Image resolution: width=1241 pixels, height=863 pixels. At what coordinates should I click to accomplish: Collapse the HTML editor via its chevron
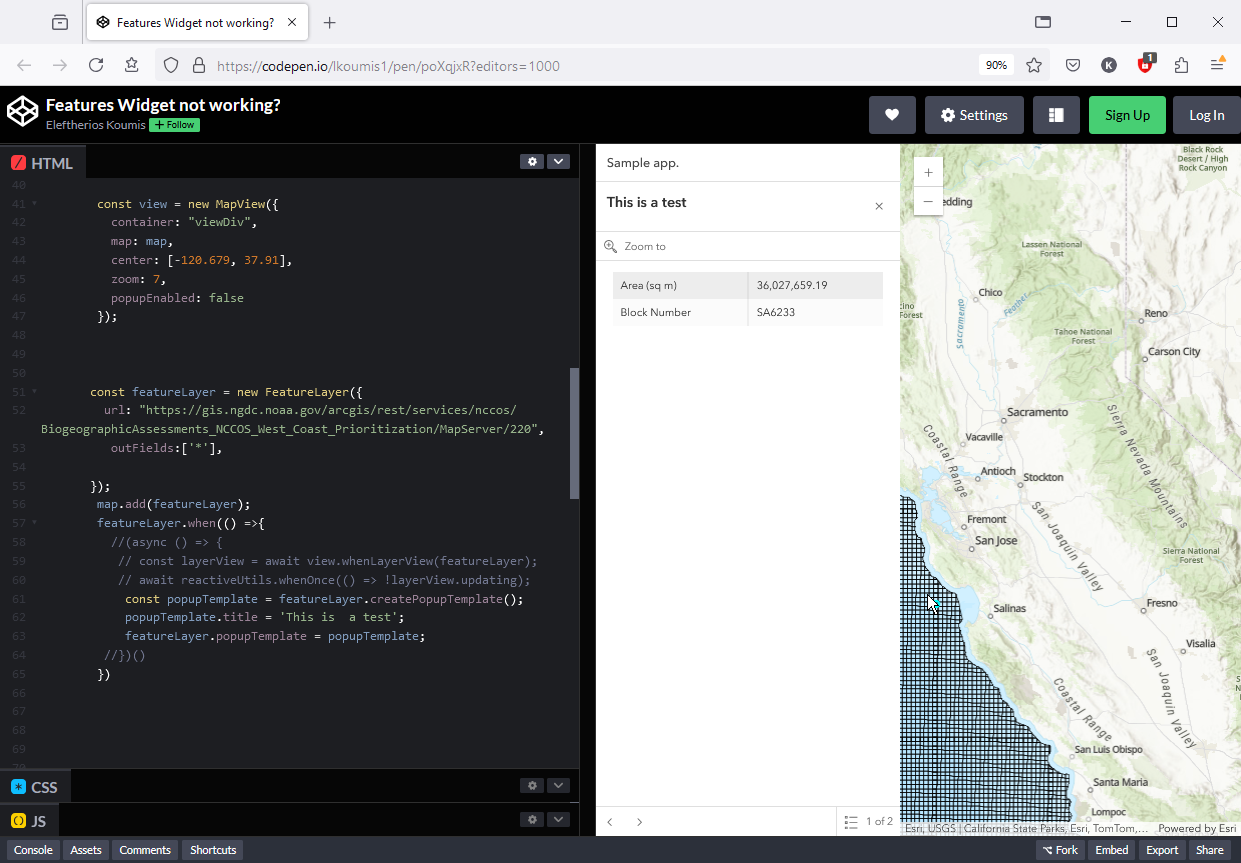558,161
